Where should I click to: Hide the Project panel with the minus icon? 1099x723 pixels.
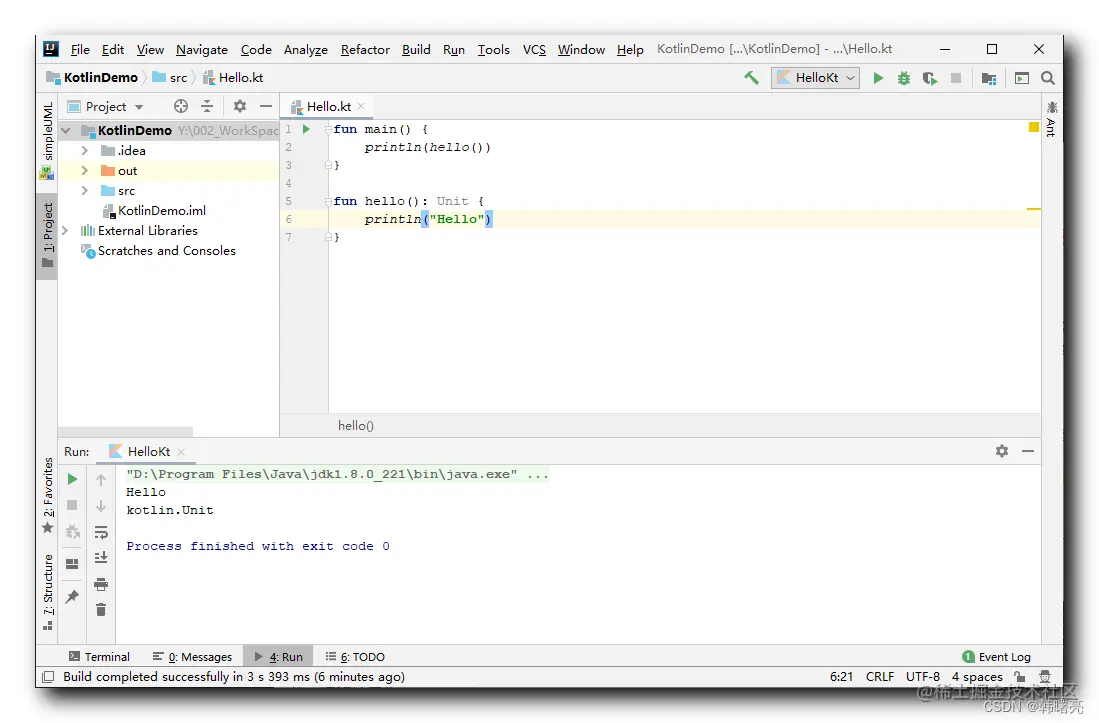tap(266, 106)
